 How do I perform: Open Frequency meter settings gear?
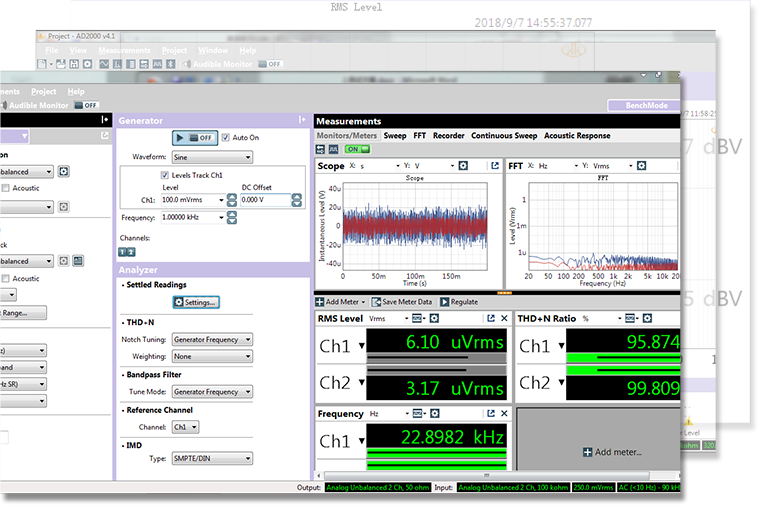(x=435, y=413)
